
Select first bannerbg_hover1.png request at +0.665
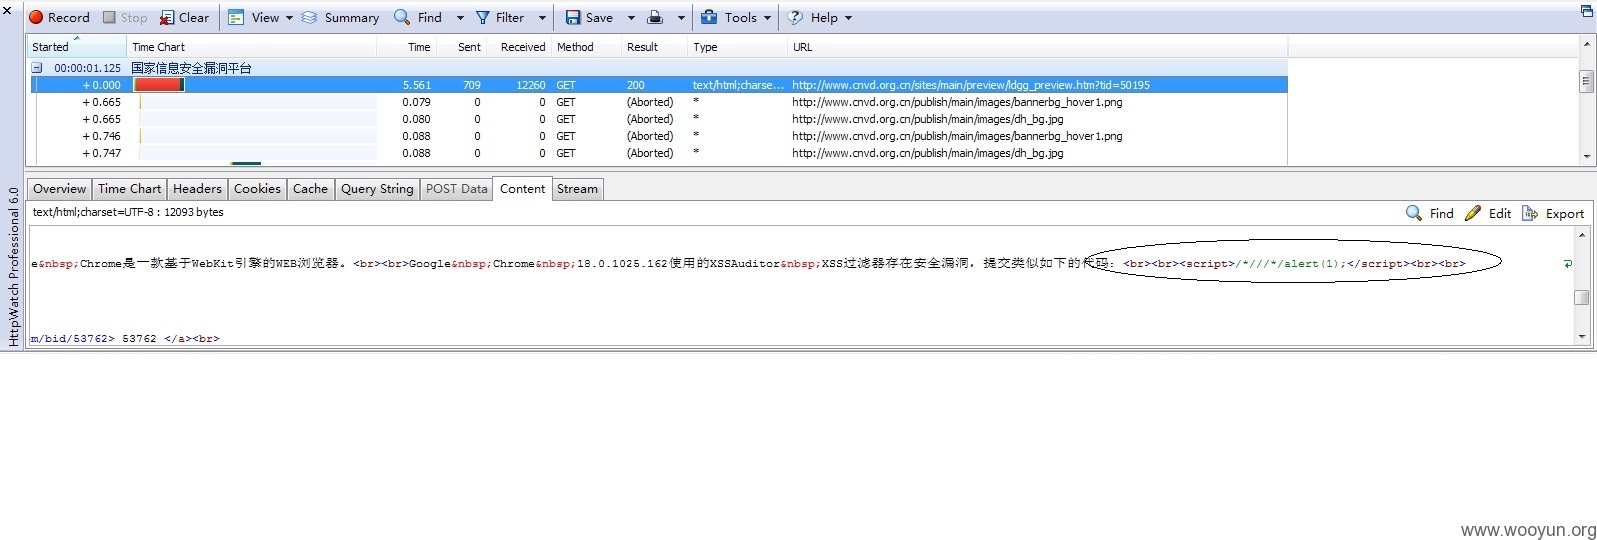(657, 102)
